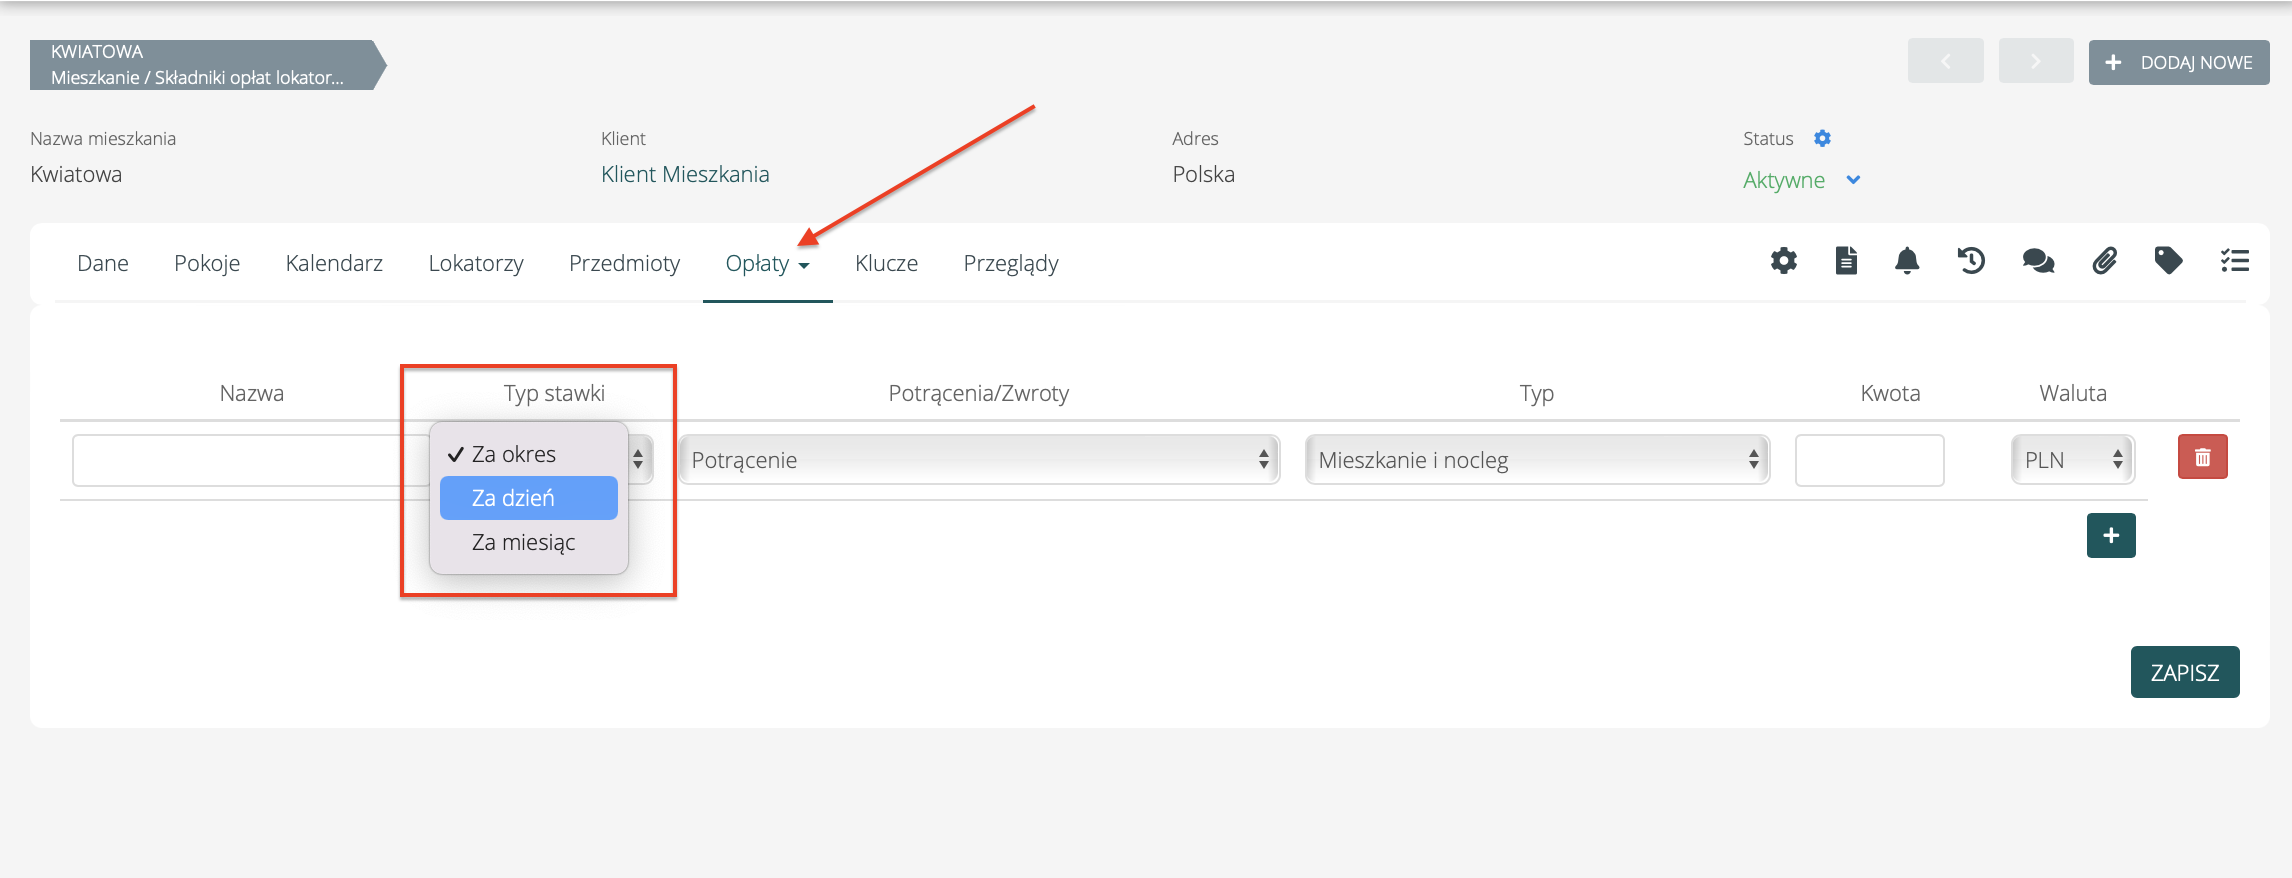The height and width of the screenshot is (878, 2292).
Task: Click the paperclip attachments icon
Action: (2104, 262)
